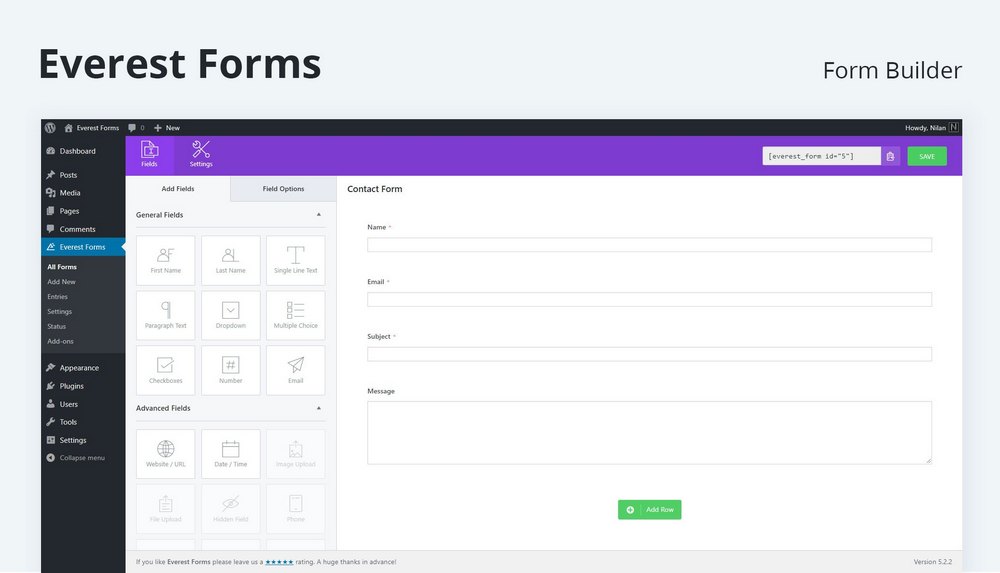Switch to the Add Fields tab
The height and width of the screenshot is (573, 1000).
(x=178, y=189)
